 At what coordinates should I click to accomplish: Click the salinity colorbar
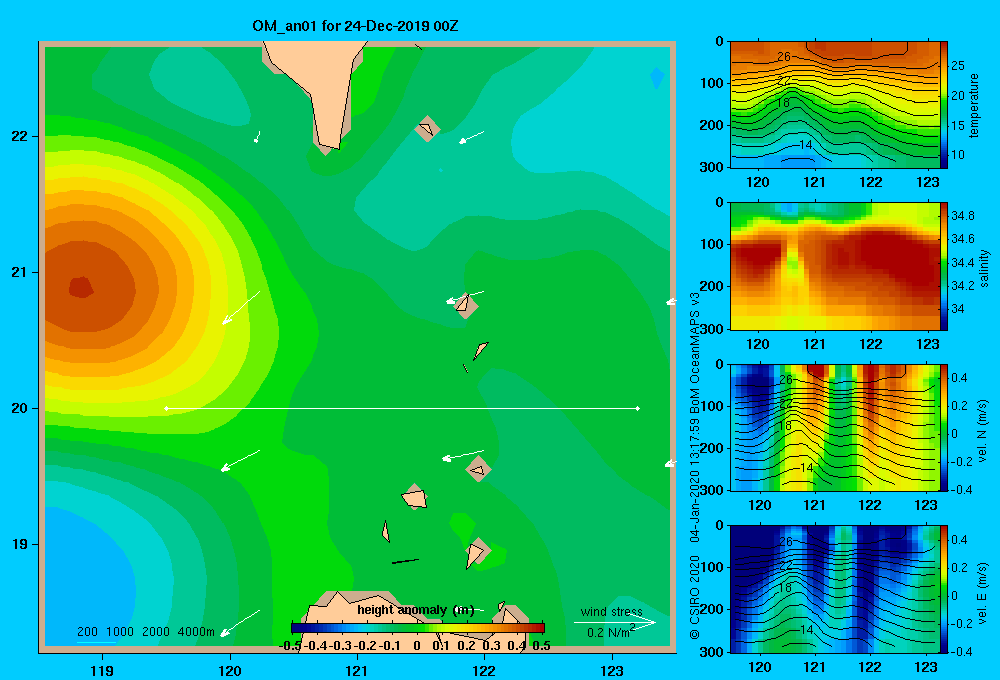point(944,266)
